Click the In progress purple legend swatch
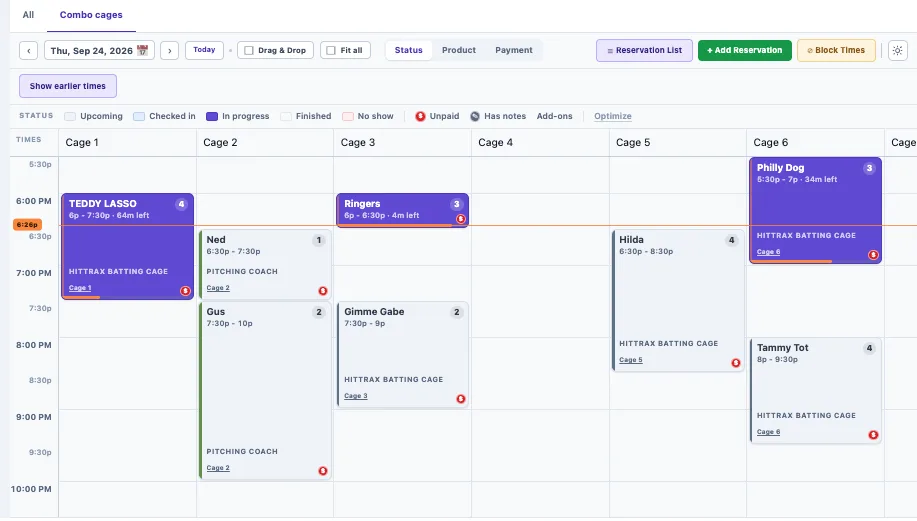Image resolution: width=917 pixels, height=521 pixels. pyautogui.click(x=212, y=116)
